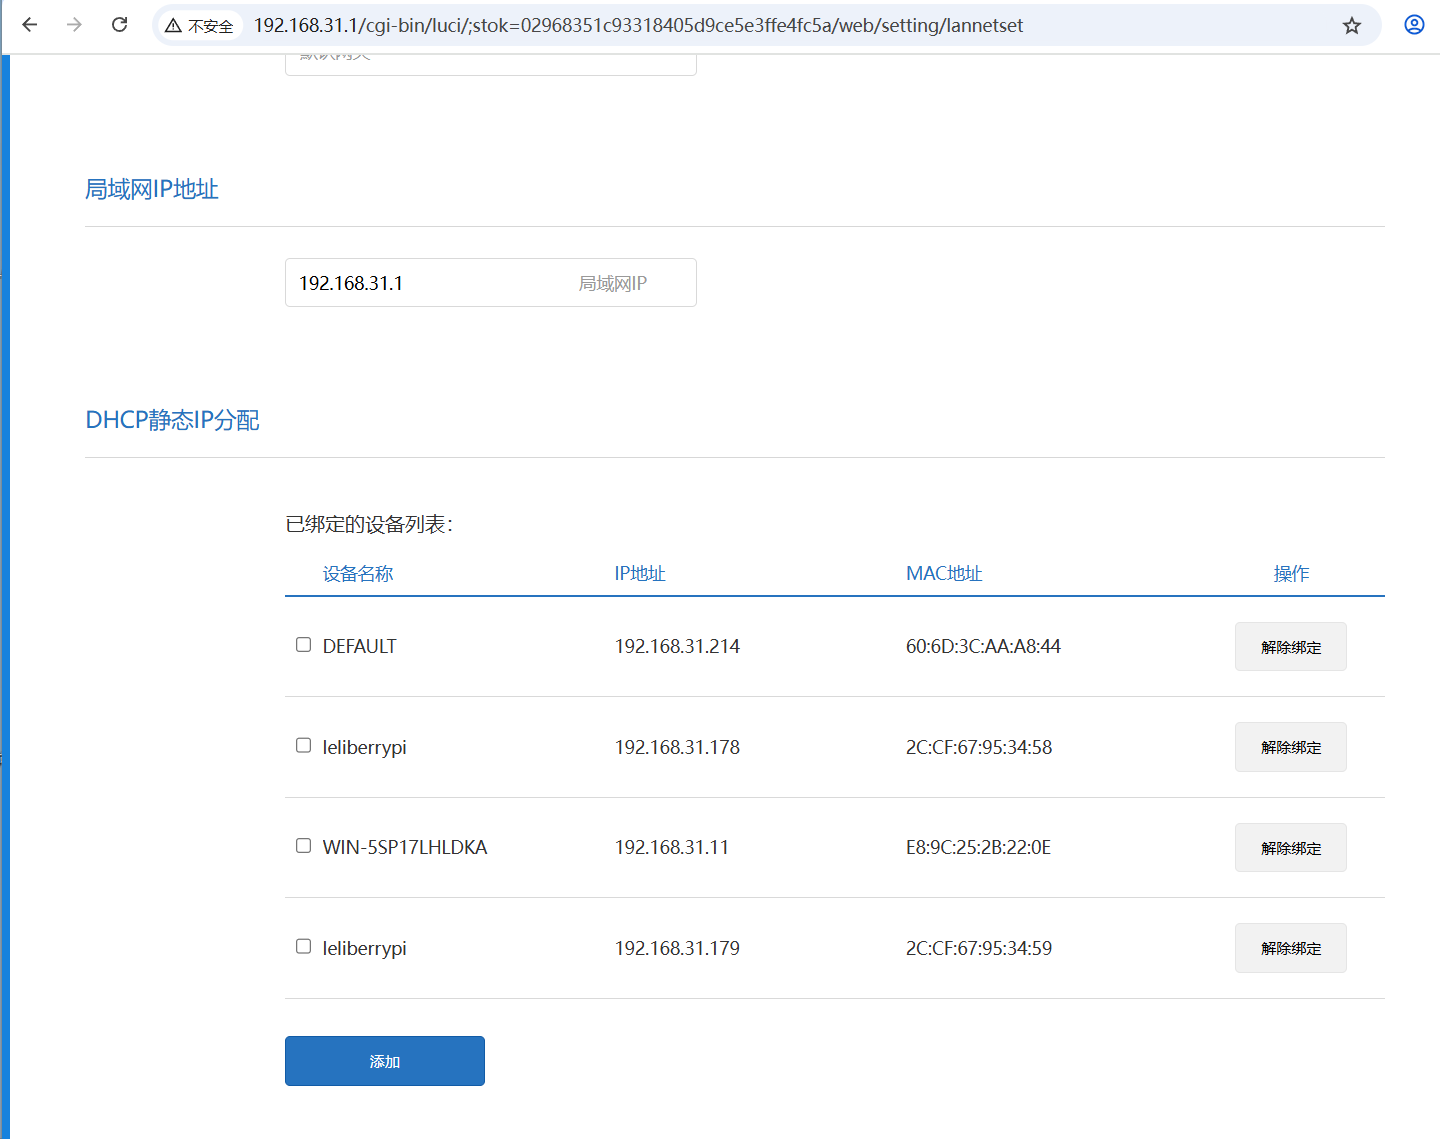The height and width of the screenshot is (1139, 1440).
Task: Click MAC address E8:9C:25:2B:22:0E
Action: tap(978, 848)
